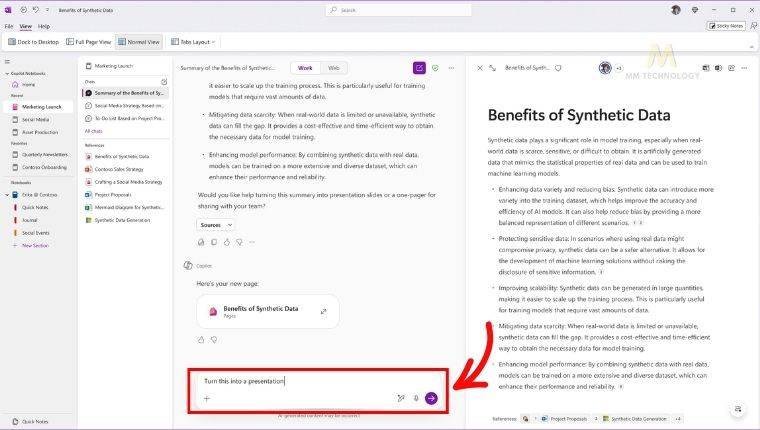Screen dimensions: 760x430
Task: Switch to Full Page View
Action: (x=89, y=42)
